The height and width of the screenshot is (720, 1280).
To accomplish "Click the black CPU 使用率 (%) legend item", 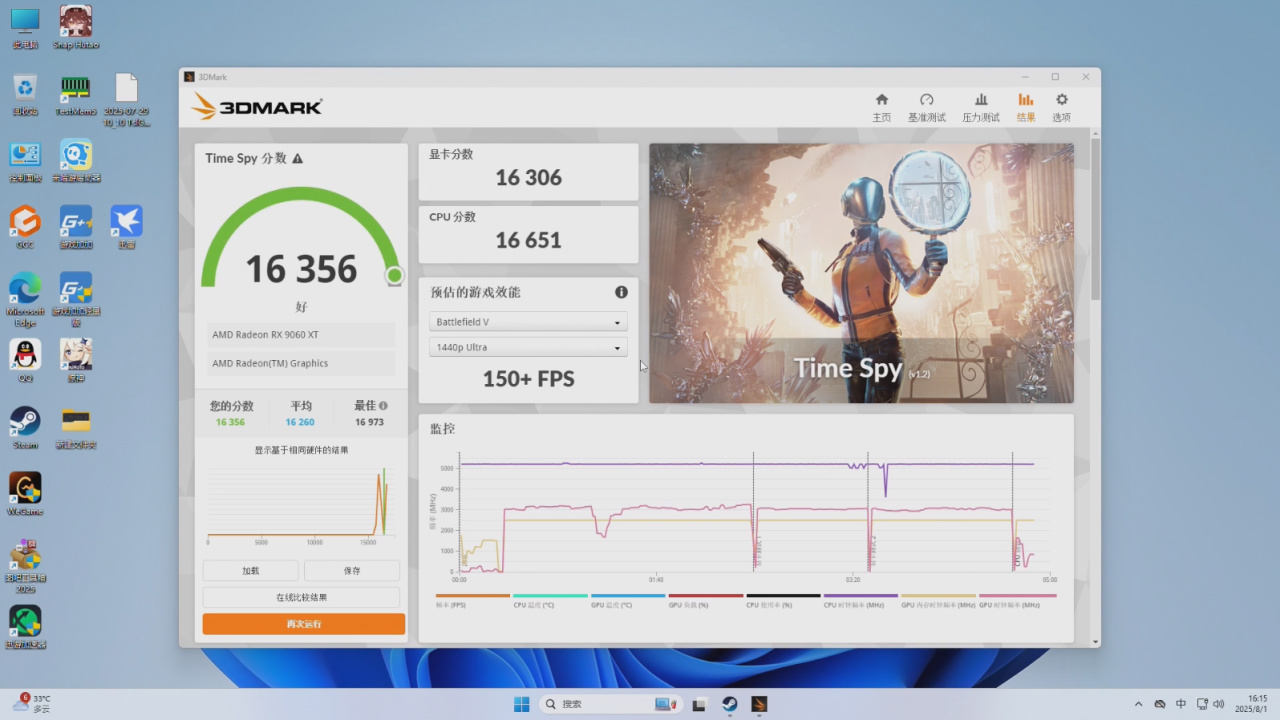I will pos(783,600).
